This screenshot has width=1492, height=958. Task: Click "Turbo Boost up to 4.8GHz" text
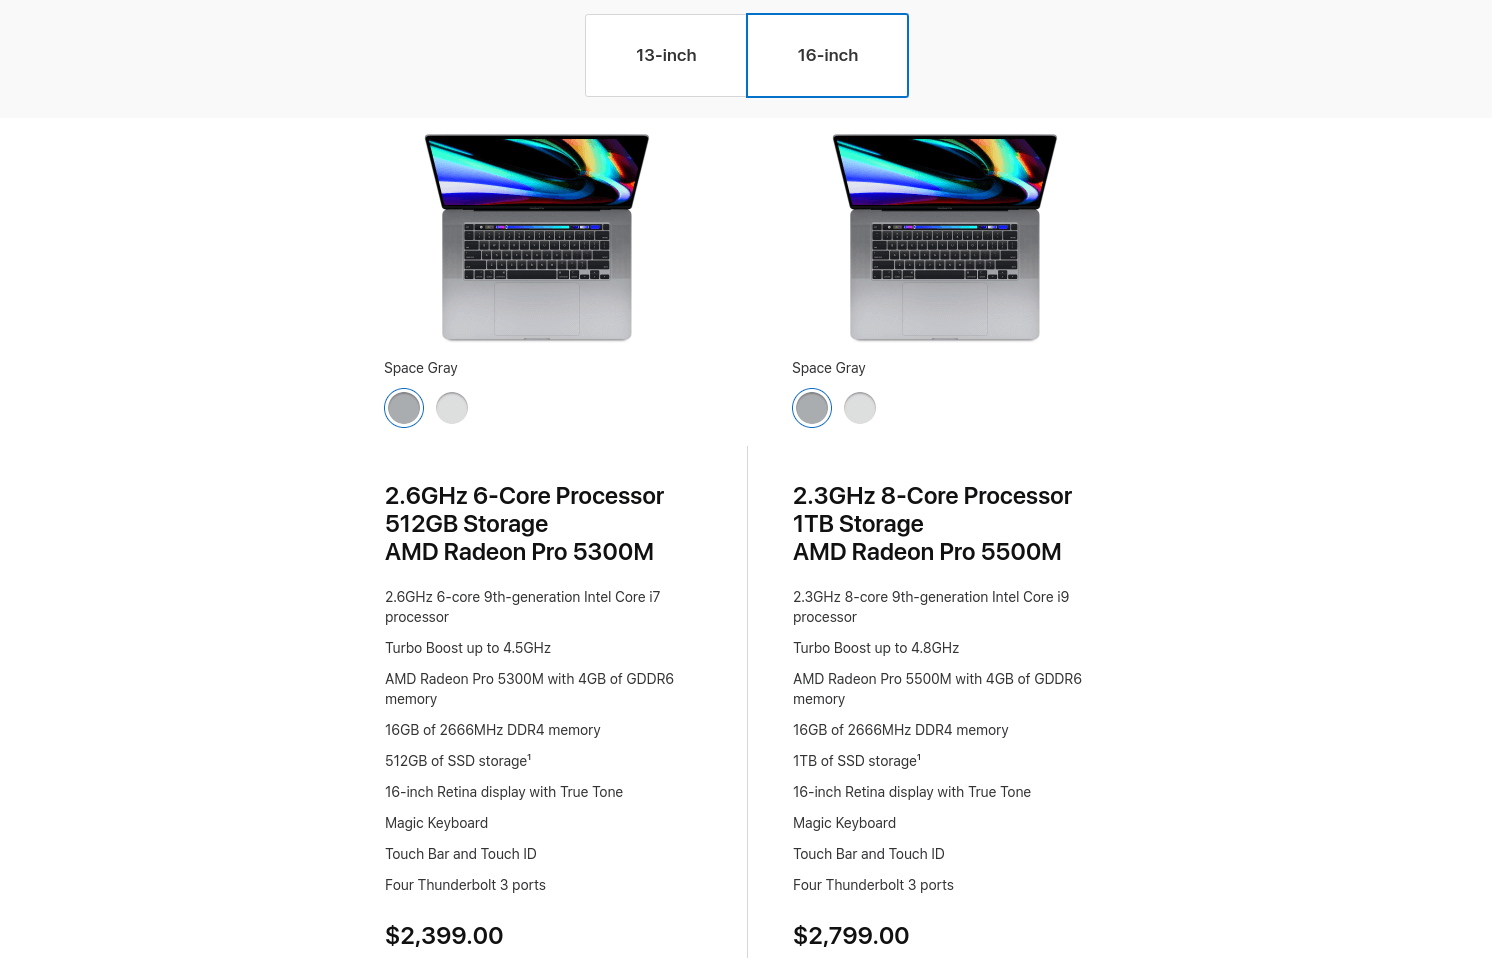pyautogui.click(x=876, y=648)
